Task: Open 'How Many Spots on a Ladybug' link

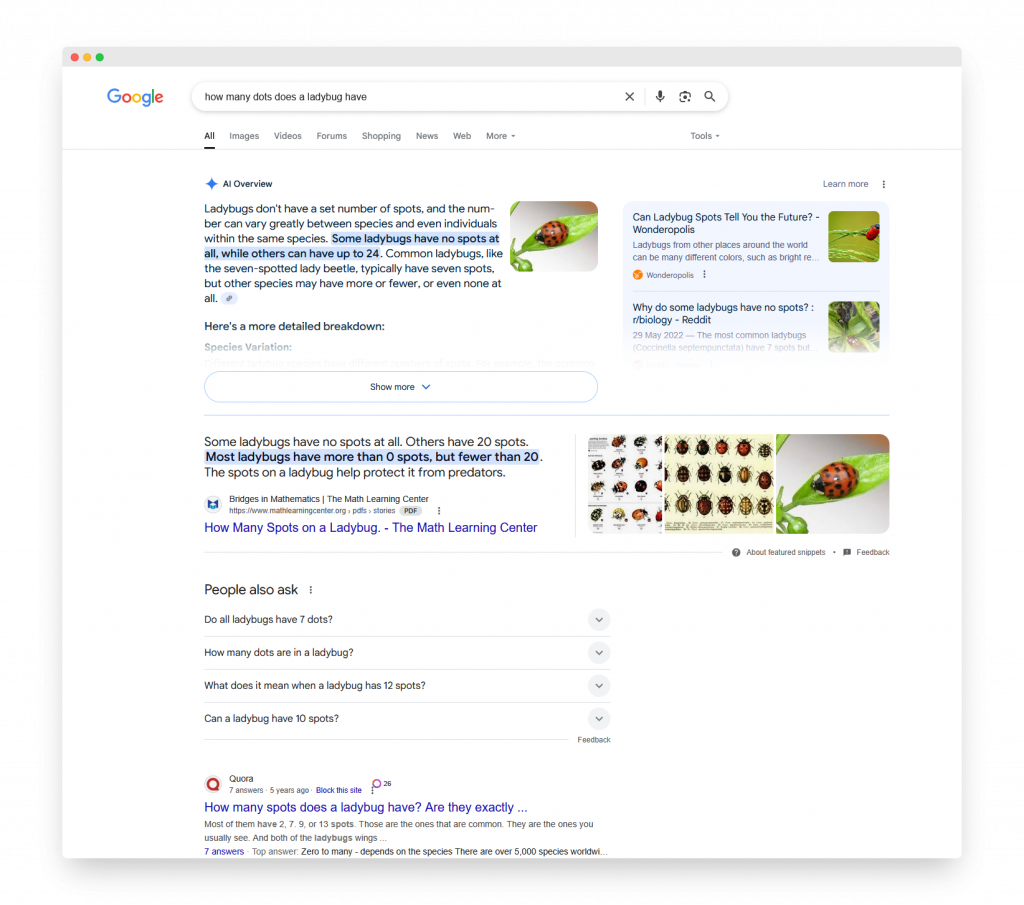Action: point(370,528)
